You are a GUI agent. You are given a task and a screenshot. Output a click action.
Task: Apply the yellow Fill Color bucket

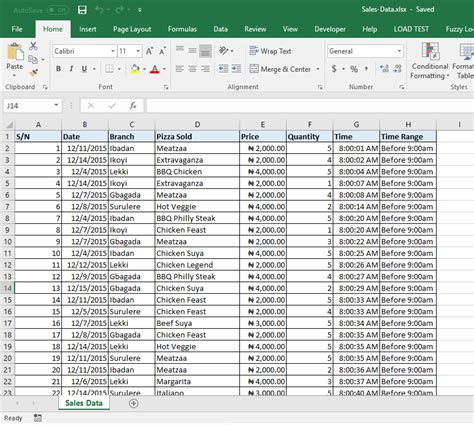135,69
